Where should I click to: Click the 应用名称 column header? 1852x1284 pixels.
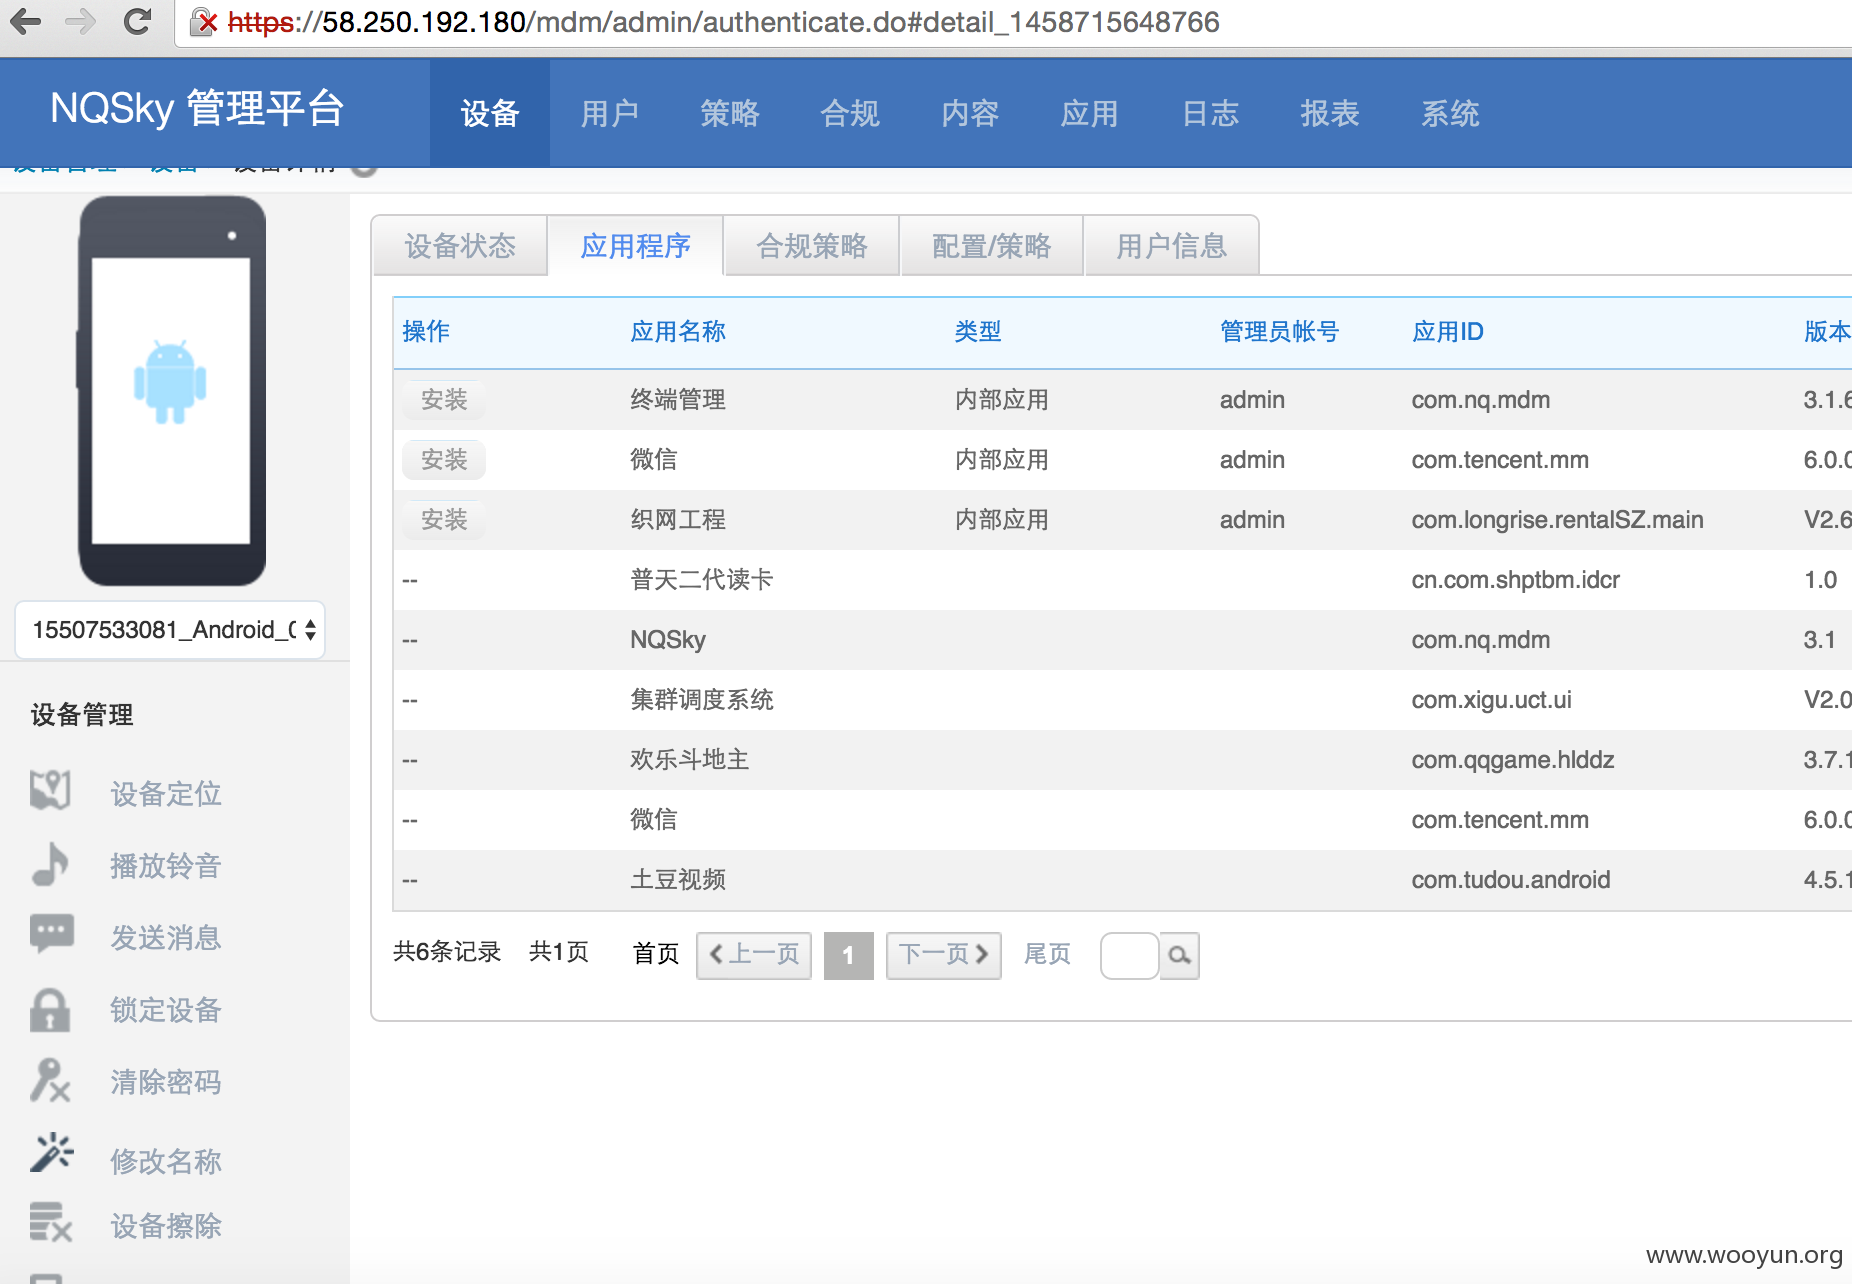678,332
